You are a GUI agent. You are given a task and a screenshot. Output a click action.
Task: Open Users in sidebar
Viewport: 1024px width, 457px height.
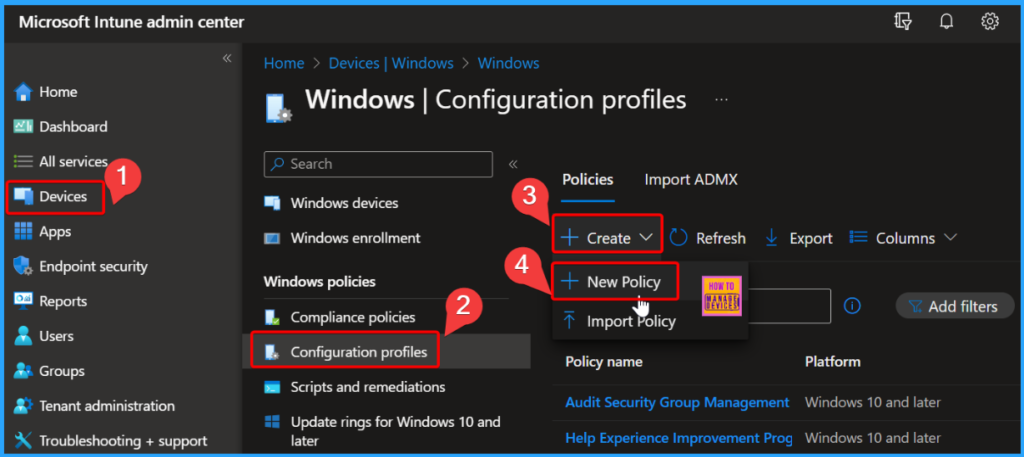pos(56,336)
